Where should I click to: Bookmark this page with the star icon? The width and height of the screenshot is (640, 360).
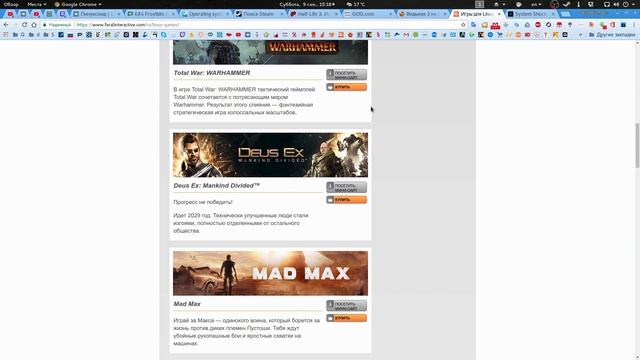click(x=463, y=25)
